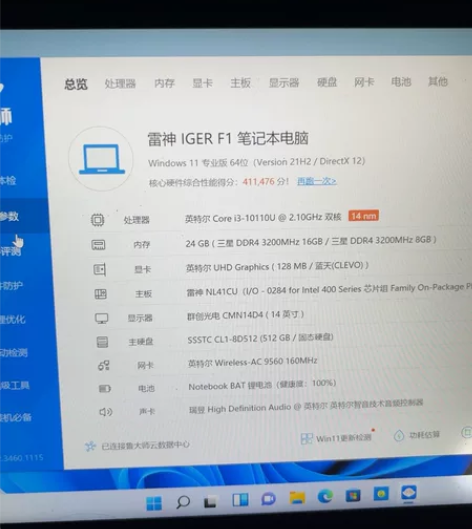This screenshot has width=472, height=529.
Task: Click the CMN14D4 display details text
Action: (246, 315)
